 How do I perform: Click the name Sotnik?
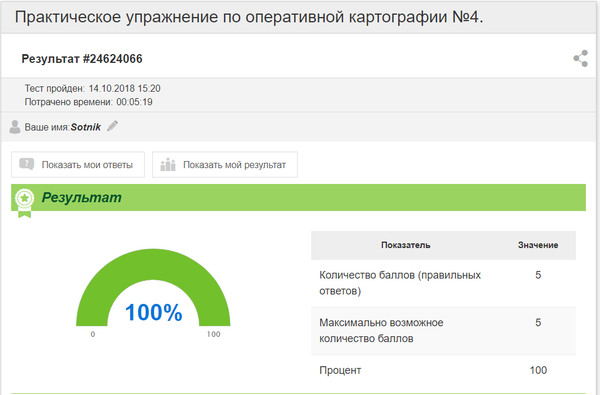click(x=85, y=127)
